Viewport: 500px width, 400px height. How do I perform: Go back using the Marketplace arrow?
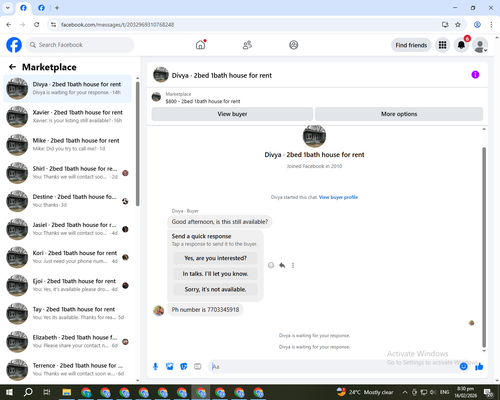point(12,67)
